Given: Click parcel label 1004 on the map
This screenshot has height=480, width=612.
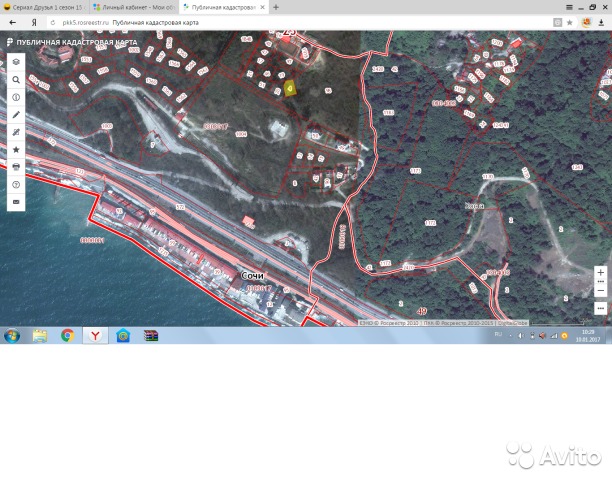Looking at the screenshot, I should 241,134.
